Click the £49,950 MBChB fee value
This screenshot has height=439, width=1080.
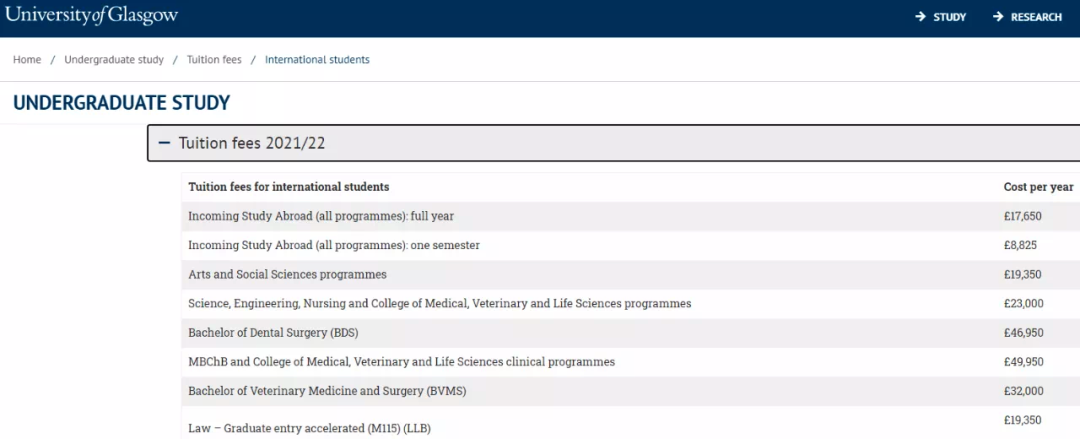1023,361
